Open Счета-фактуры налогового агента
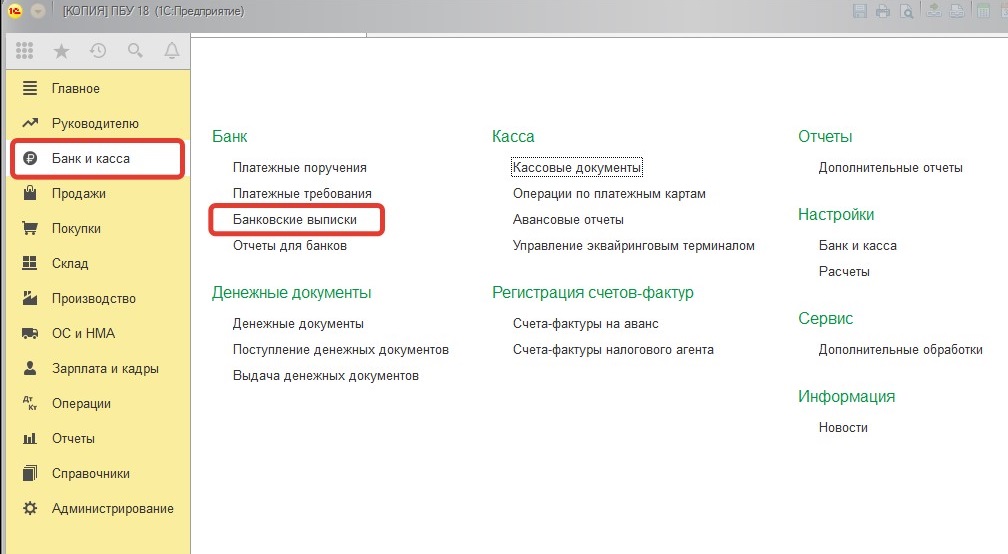This screenshot has width=1008, height=554. click(613, 350)
